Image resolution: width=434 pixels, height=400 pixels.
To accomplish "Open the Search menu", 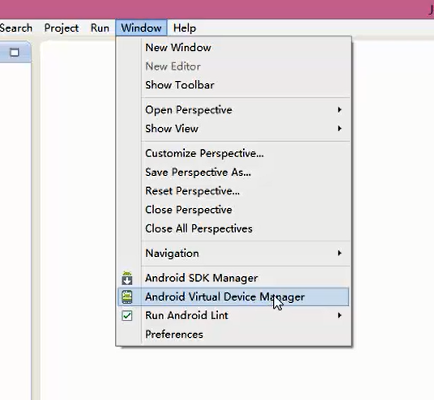I will click(16, 28).
